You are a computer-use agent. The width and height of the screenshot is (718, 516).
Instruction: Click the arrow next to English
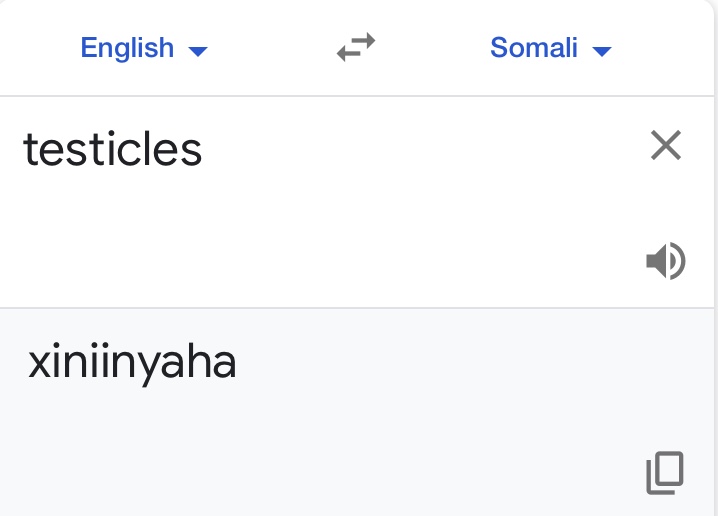click(198, 50)
